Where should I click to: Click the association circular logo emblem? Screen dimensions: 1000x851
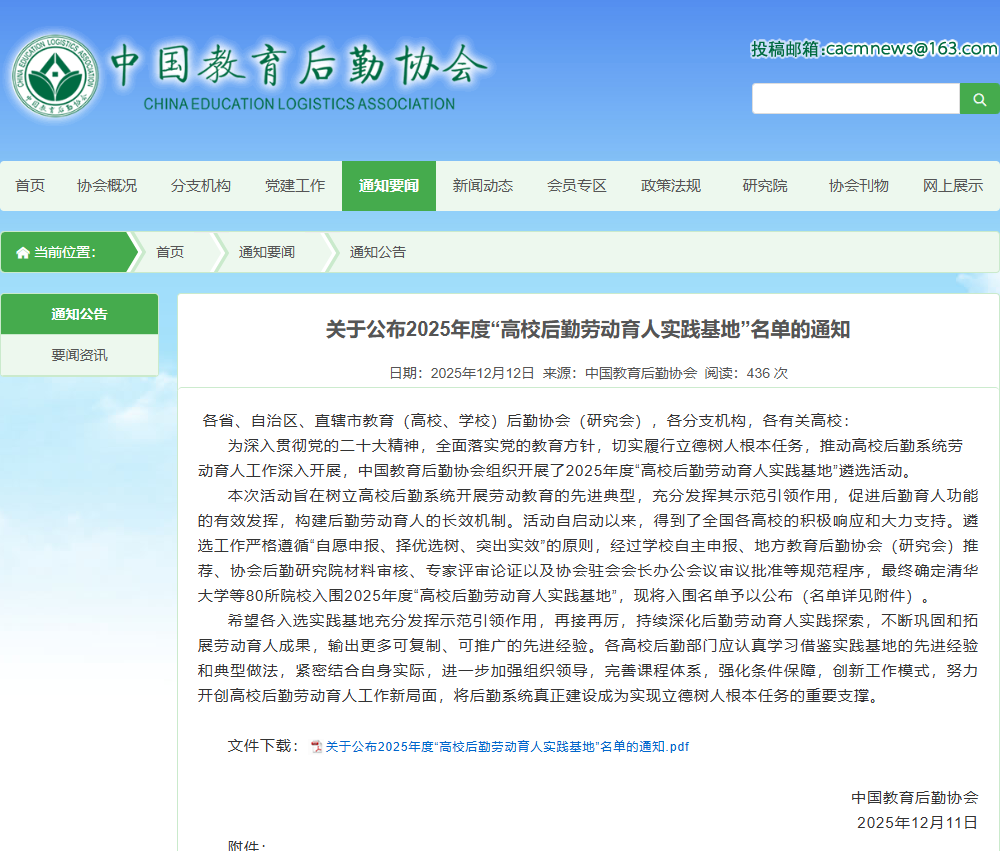[56, 76]
